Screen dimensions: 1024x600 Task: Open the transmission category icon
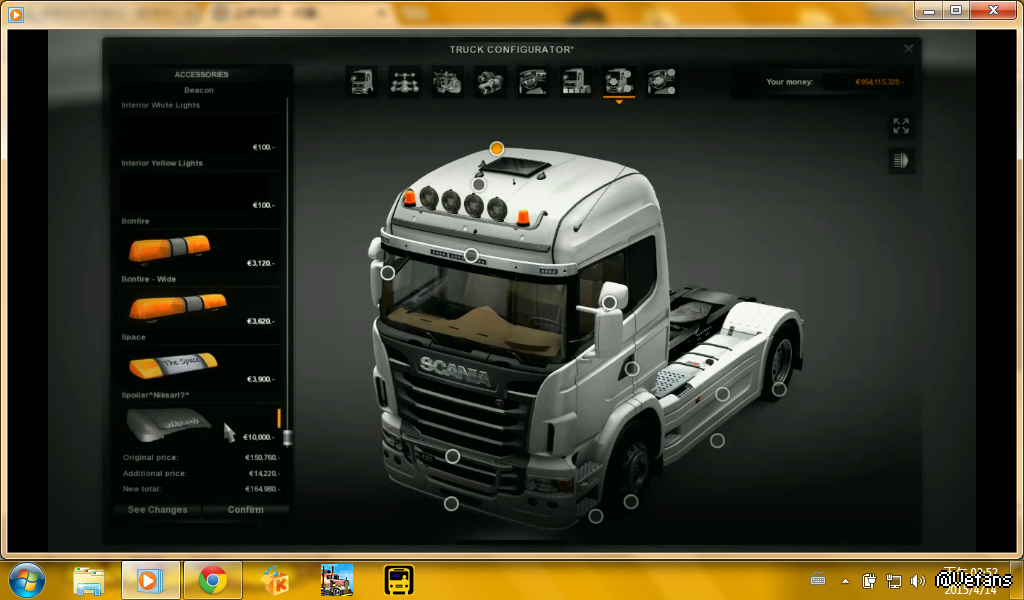tap(490, 82)
